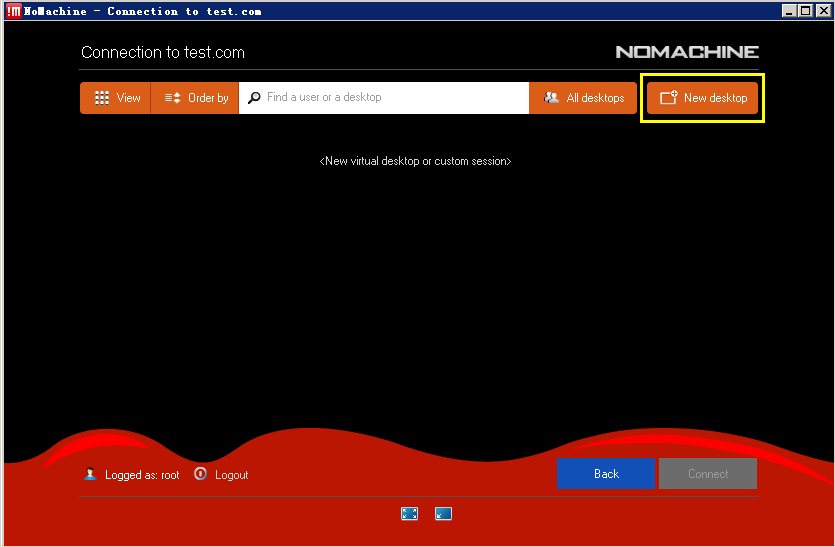
Task: Click the Logged as: root text
Action: pos(142,475)
